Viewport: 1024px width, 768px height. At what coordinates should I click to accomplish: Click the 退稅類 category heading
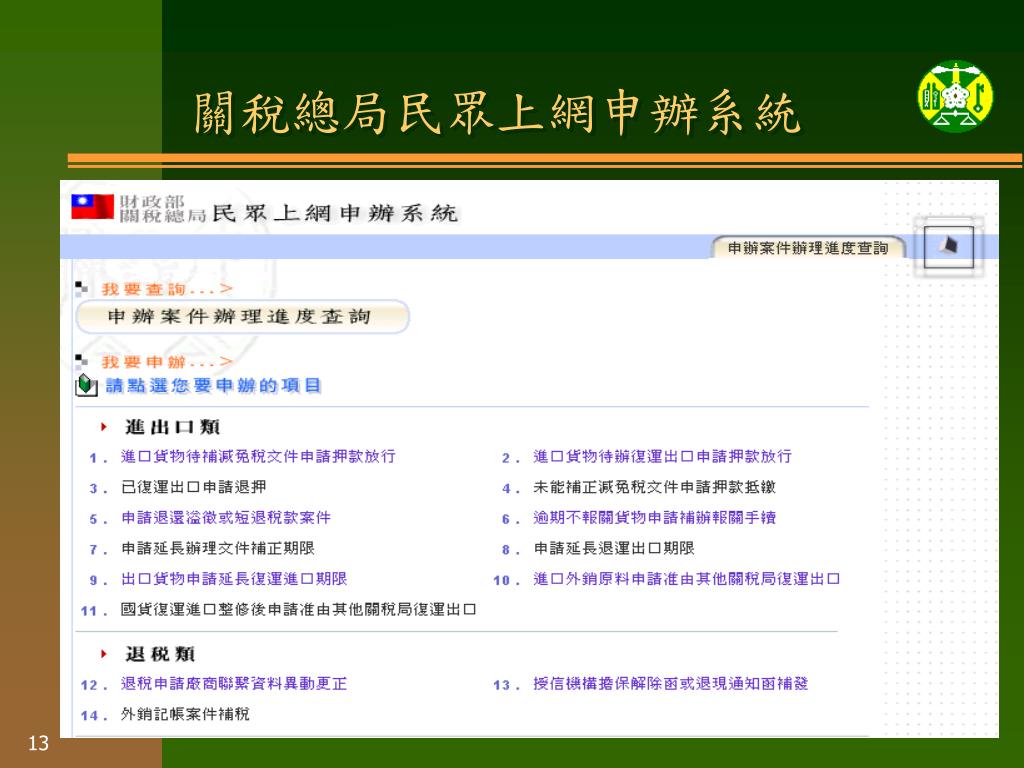point(160,654)
